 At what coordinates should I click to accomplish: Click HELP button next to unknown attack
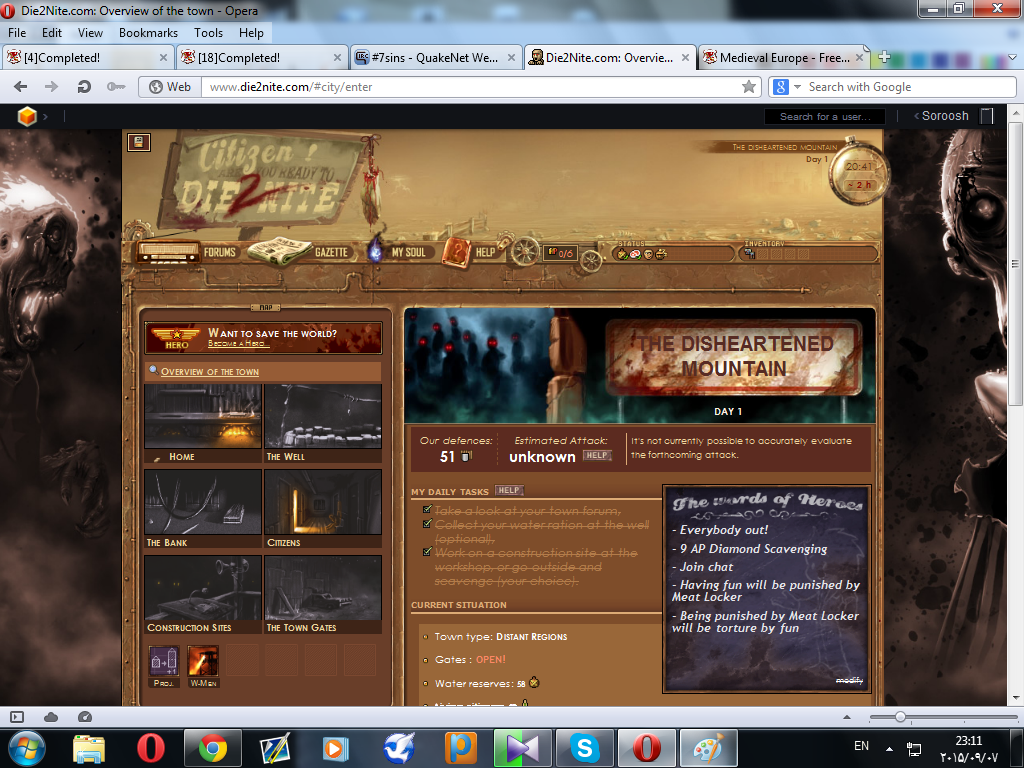596,455
